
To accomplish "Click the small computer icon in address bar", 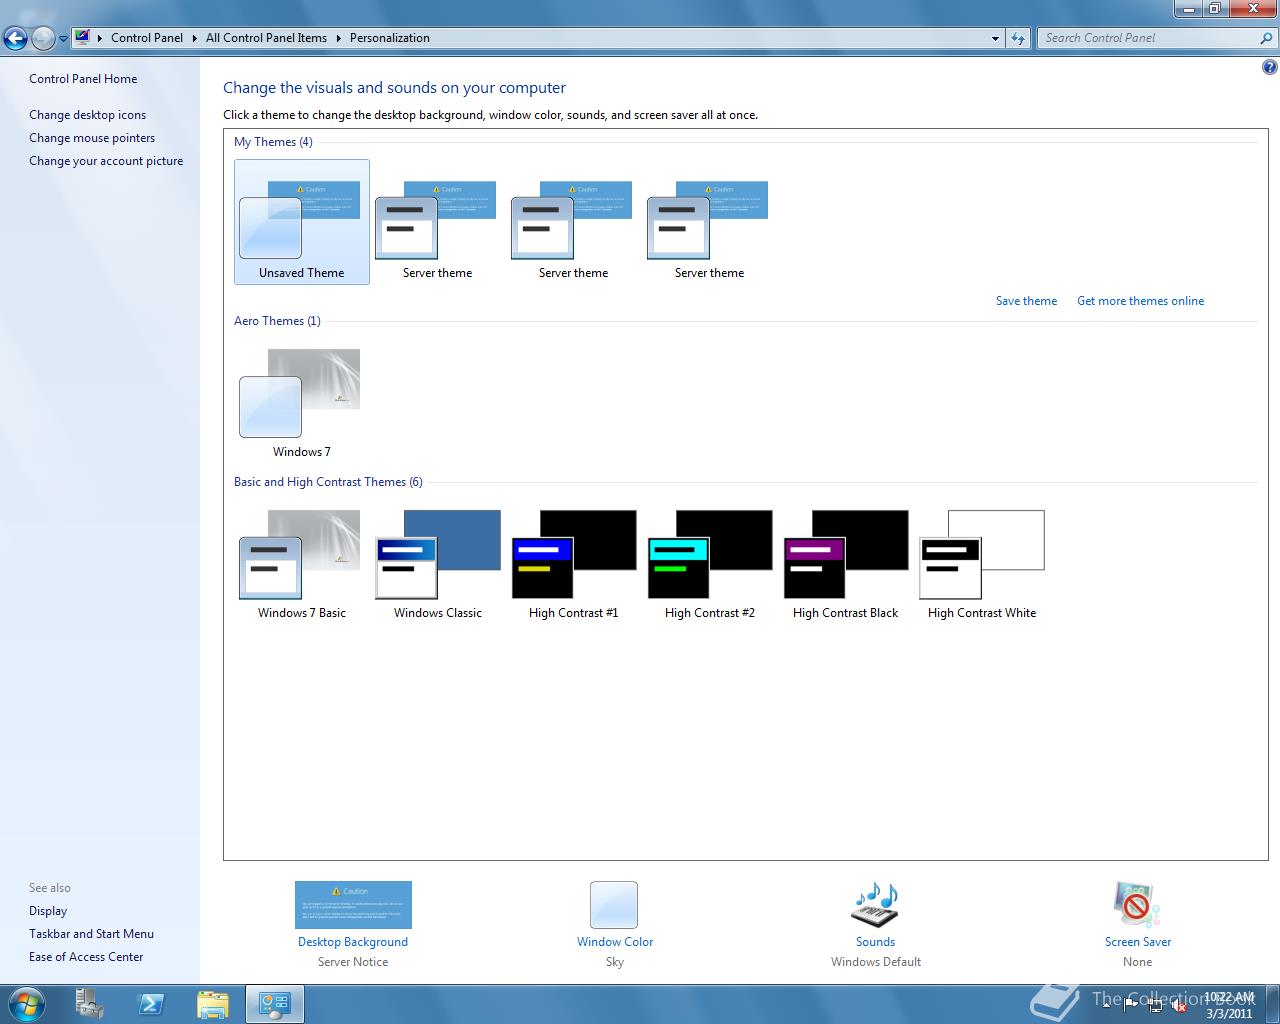I will pos(82,38).
